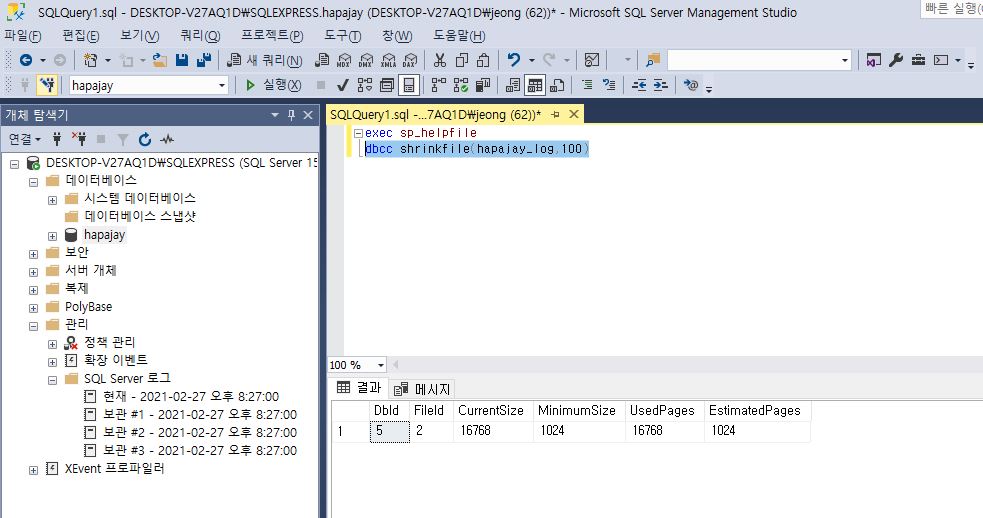
Task: Click the 실행(X) execute button
Action: click(273, 85)
